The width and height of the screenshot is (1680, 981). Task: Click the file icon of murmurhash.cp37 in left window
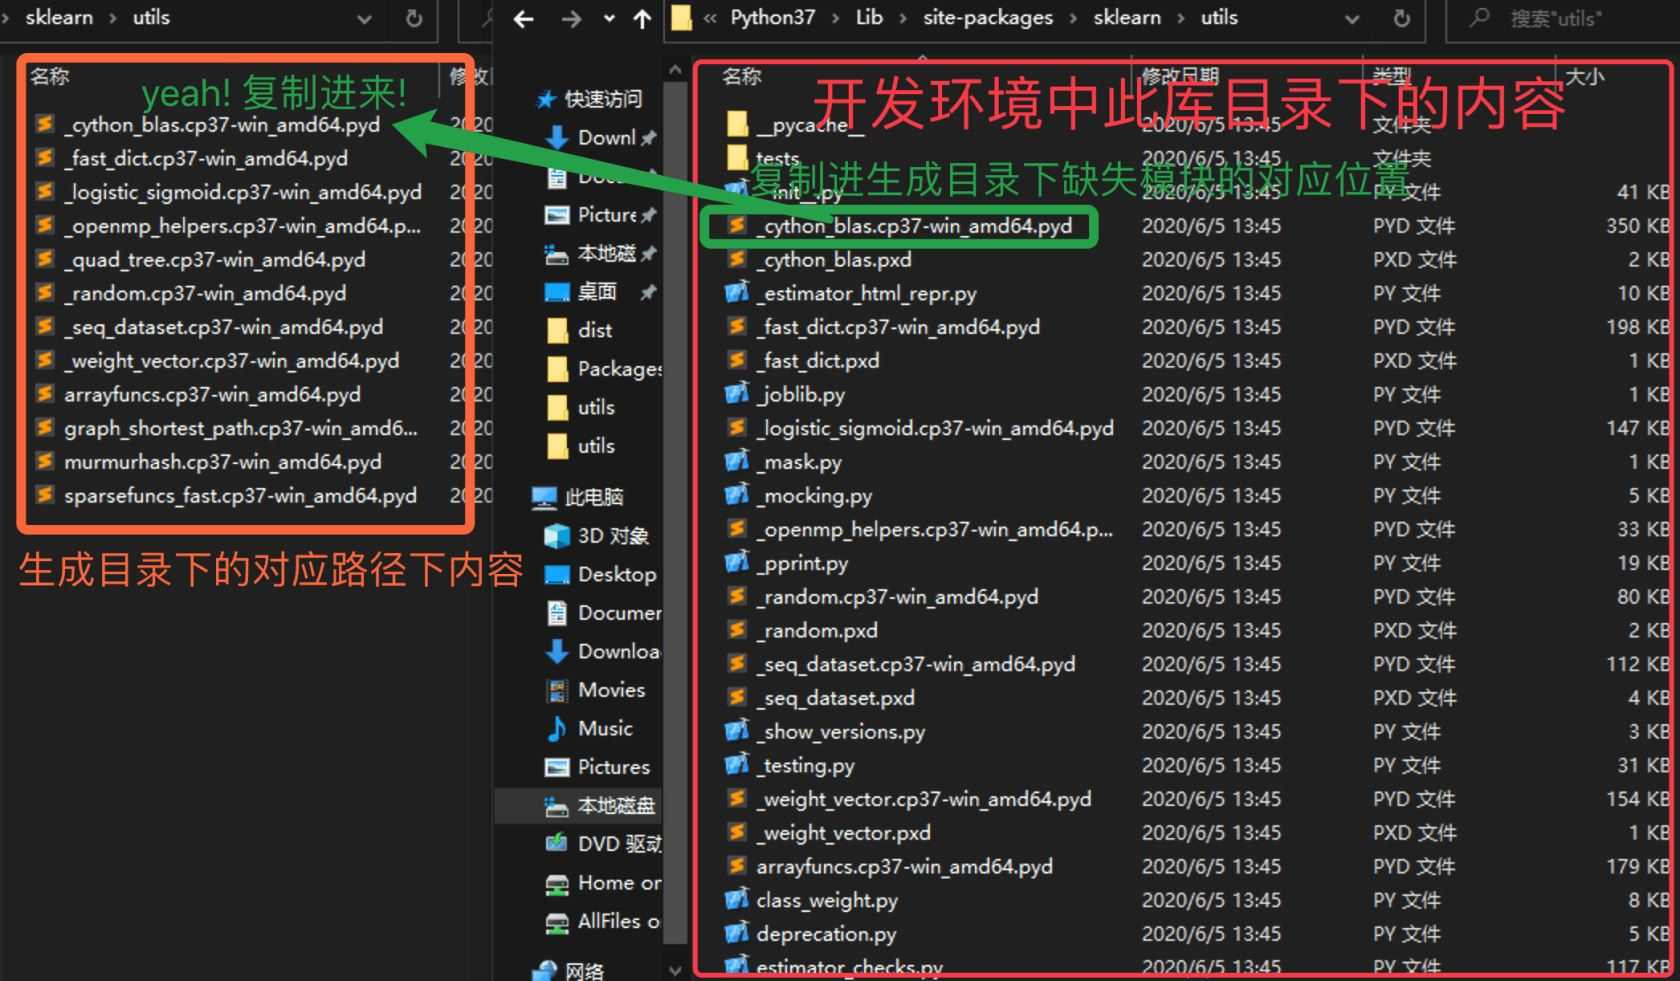coord(45,461)
